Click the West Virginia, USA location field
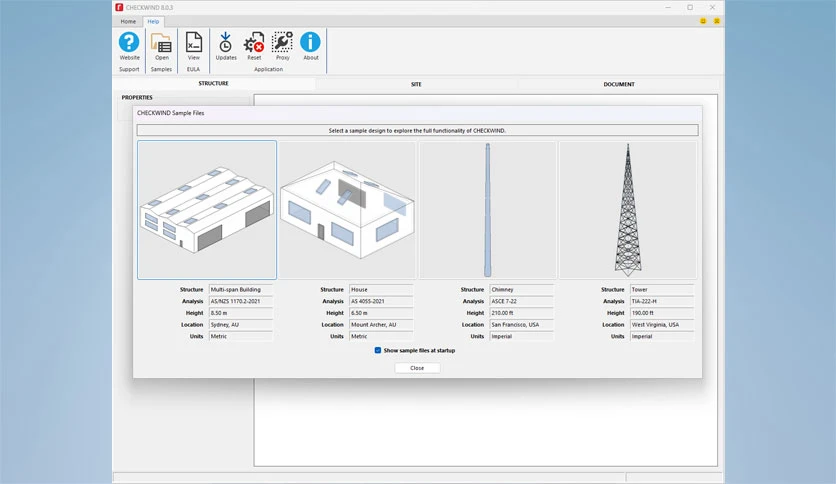 pos(662,325)
